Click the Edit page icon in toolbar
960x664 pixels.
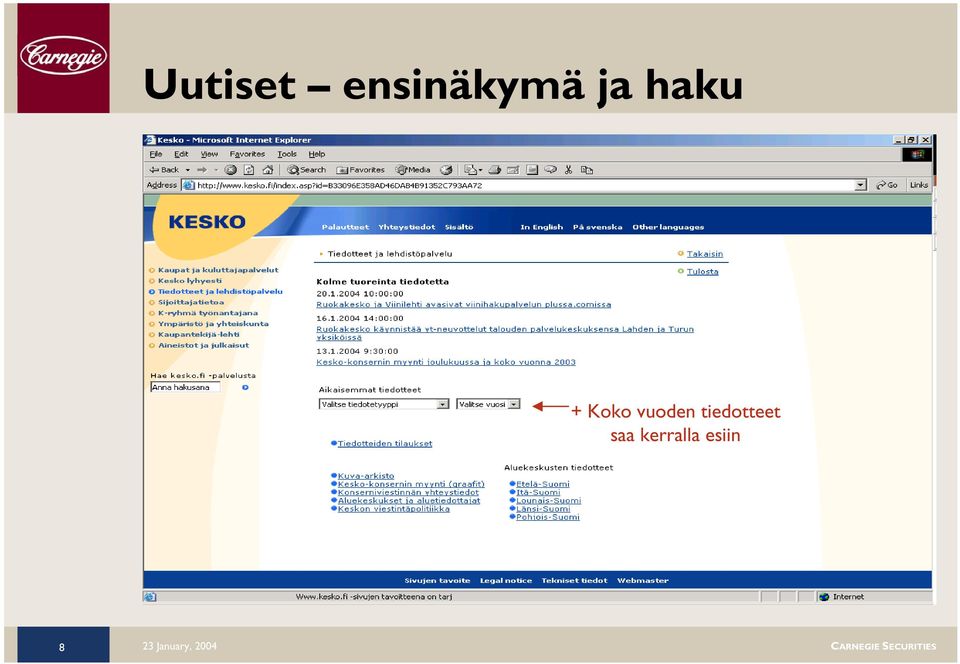(x=513, y=170)
